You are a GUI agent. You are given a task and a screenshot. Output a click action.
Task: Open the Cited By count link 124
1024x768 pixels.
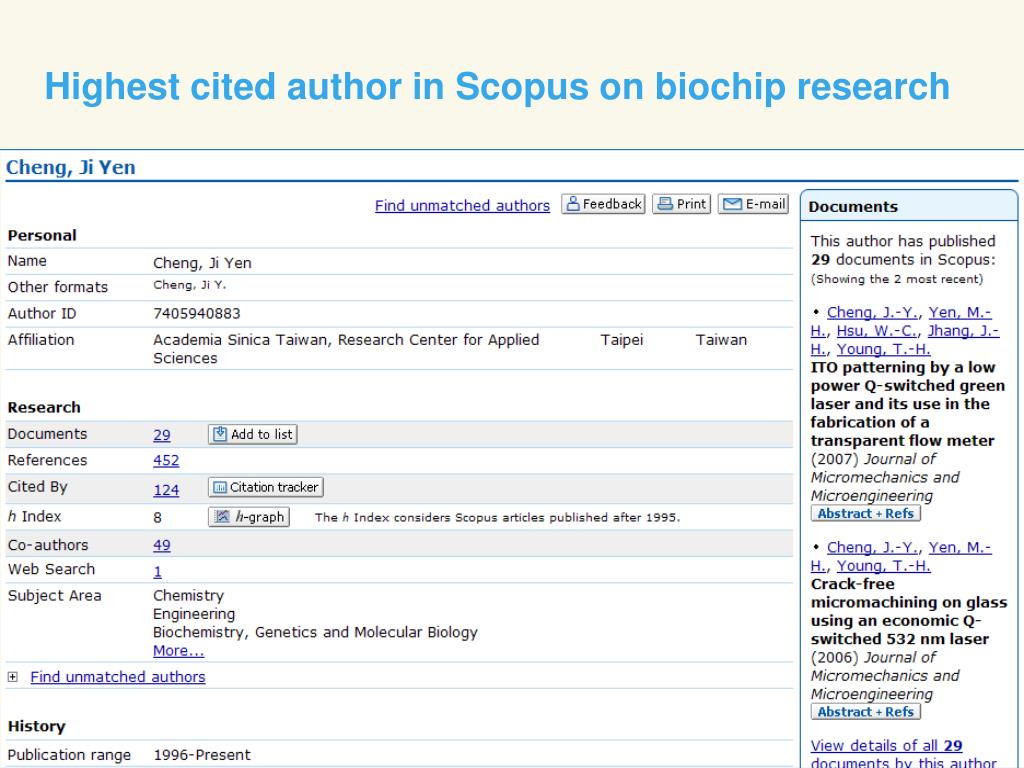[x=166, y=490]
